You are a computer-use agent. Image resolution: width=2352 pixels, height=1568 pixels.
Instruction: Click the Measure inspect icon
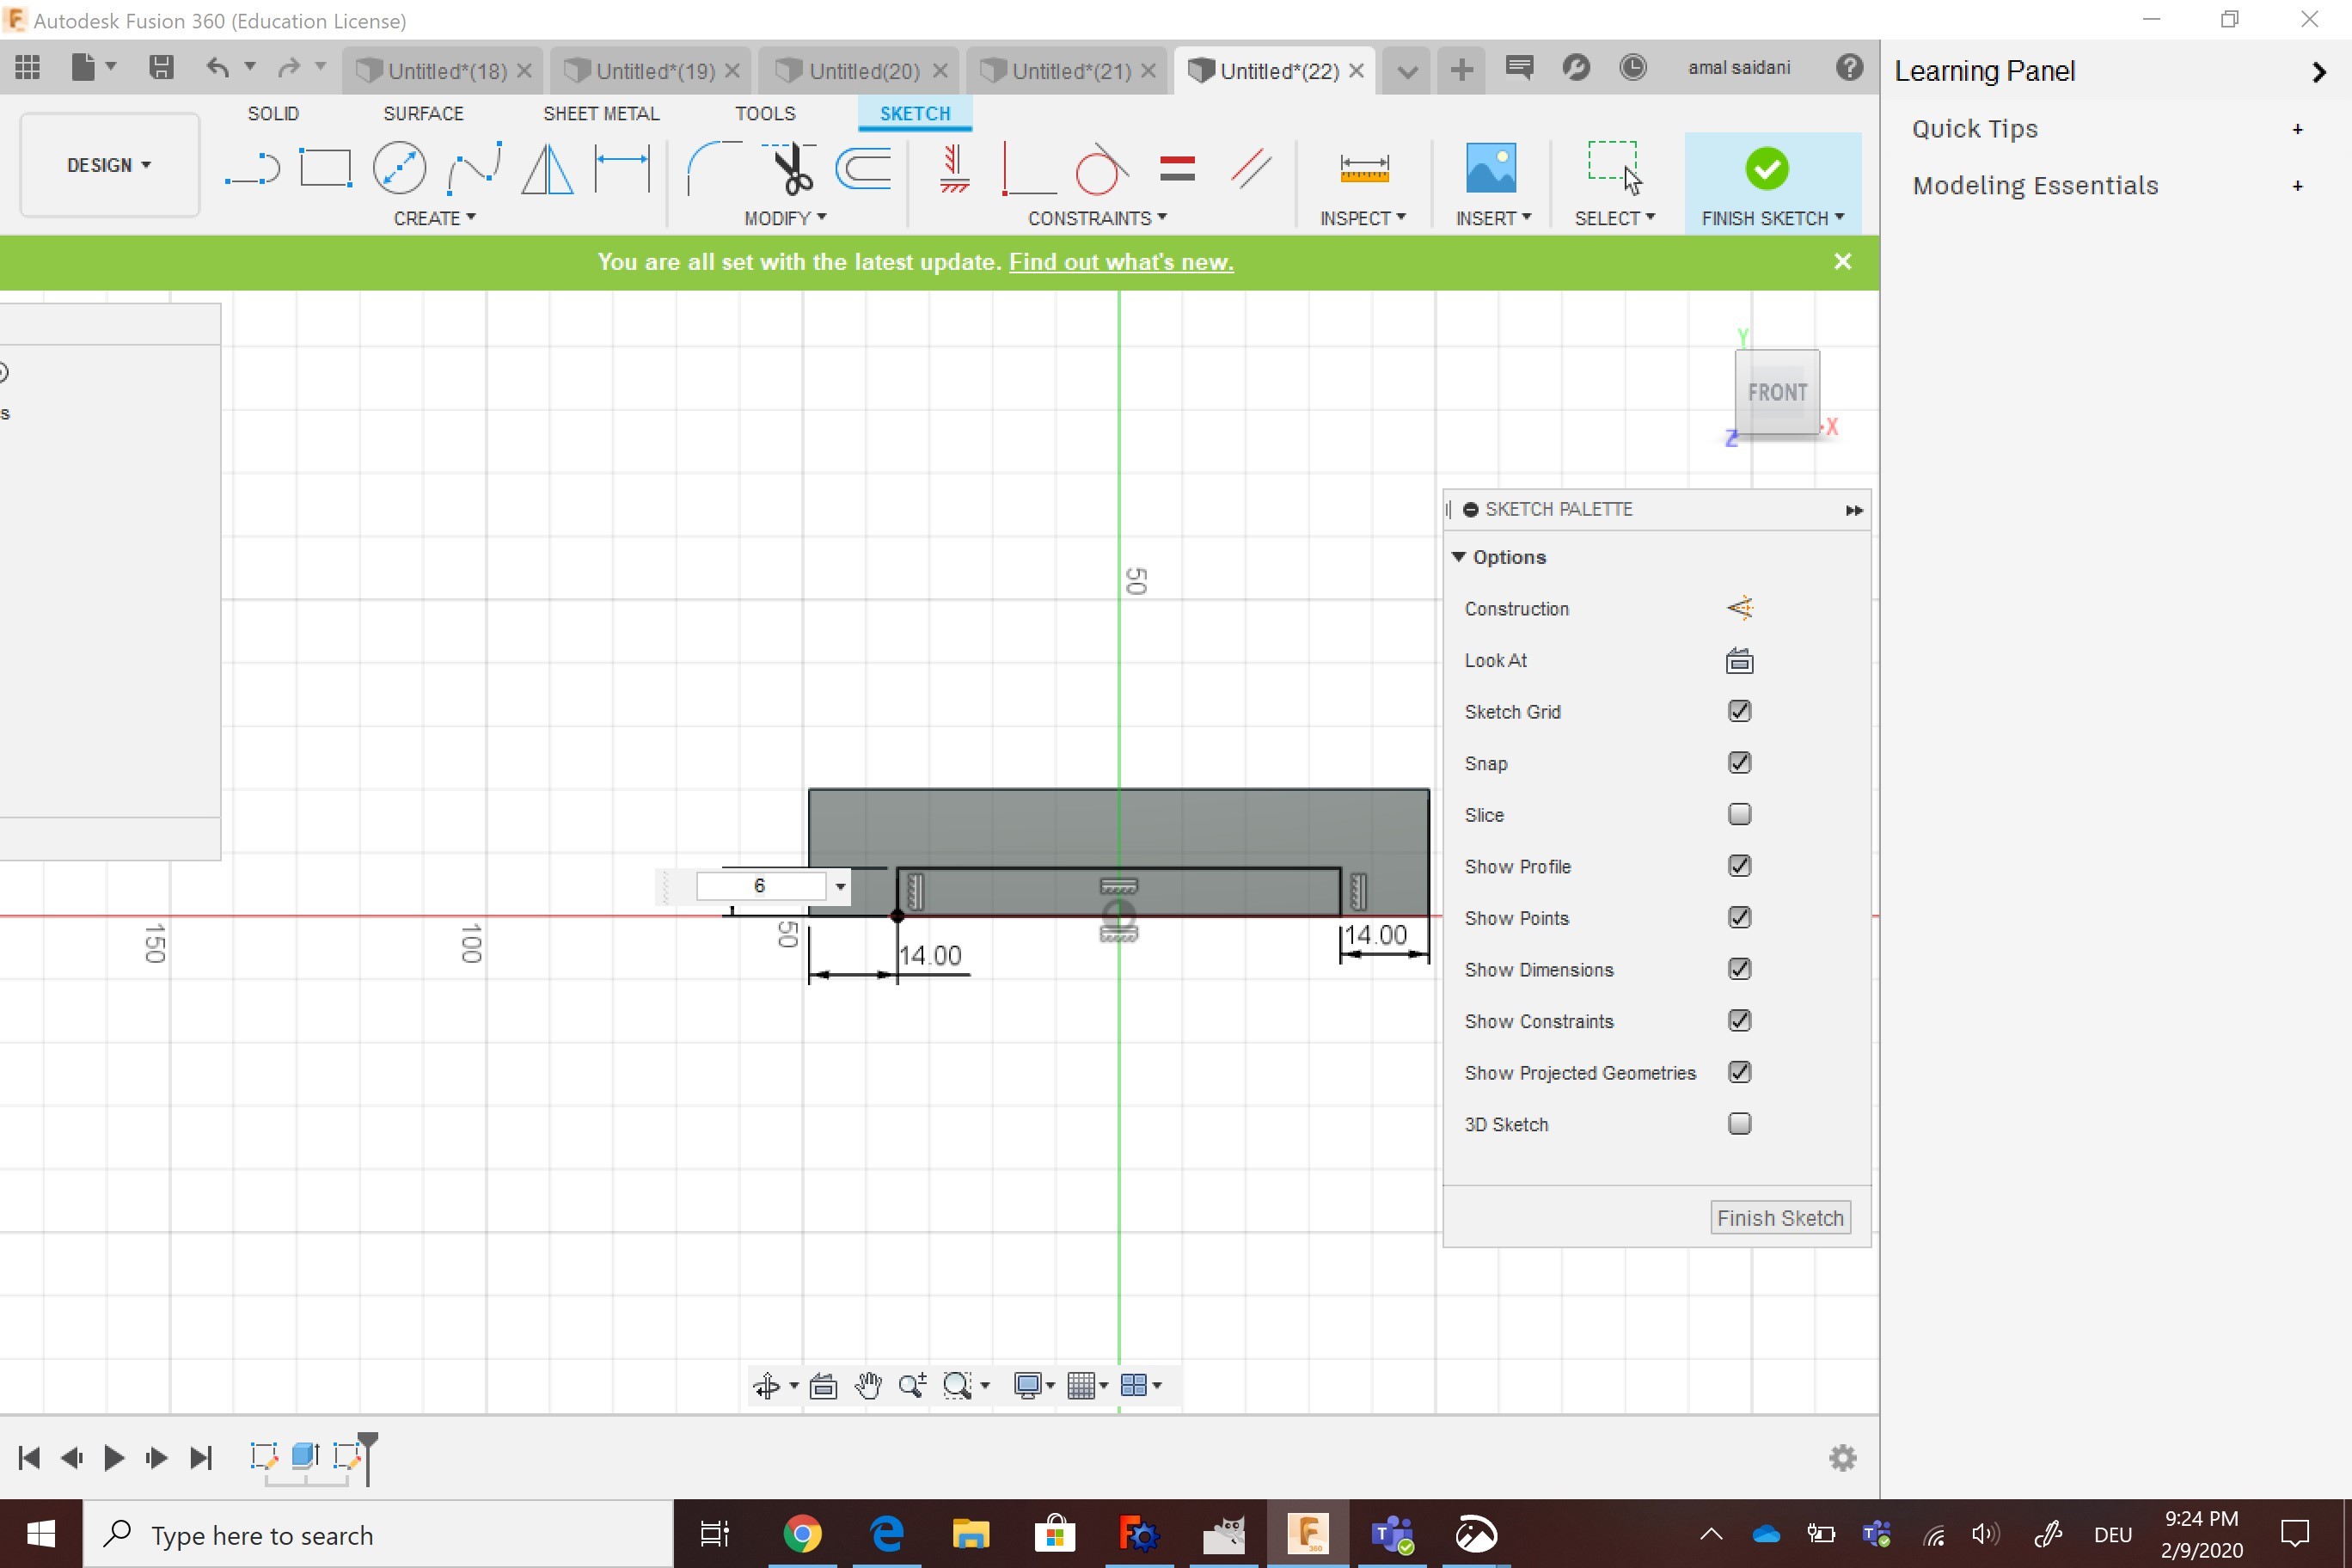[1363, 167]
